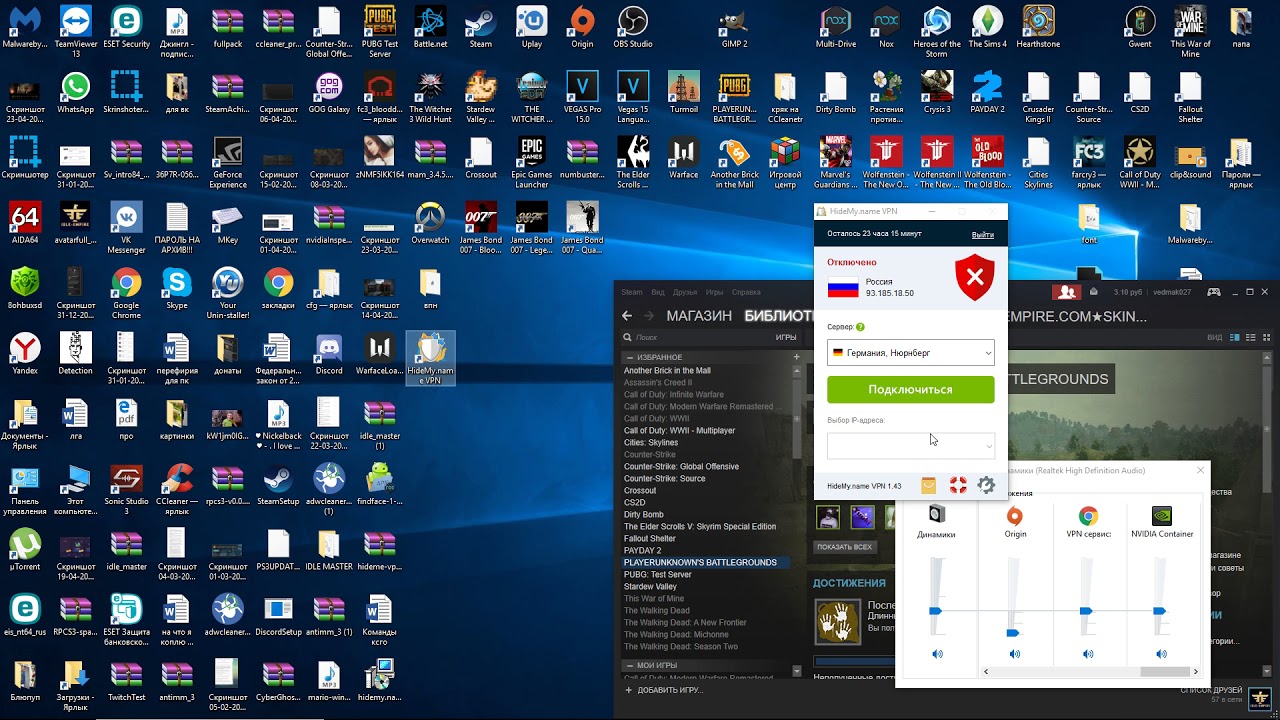The width and height of the screenshot is (1280, 720).
Task: Open Discord desktop shortcut
Action: click(329, 354)
